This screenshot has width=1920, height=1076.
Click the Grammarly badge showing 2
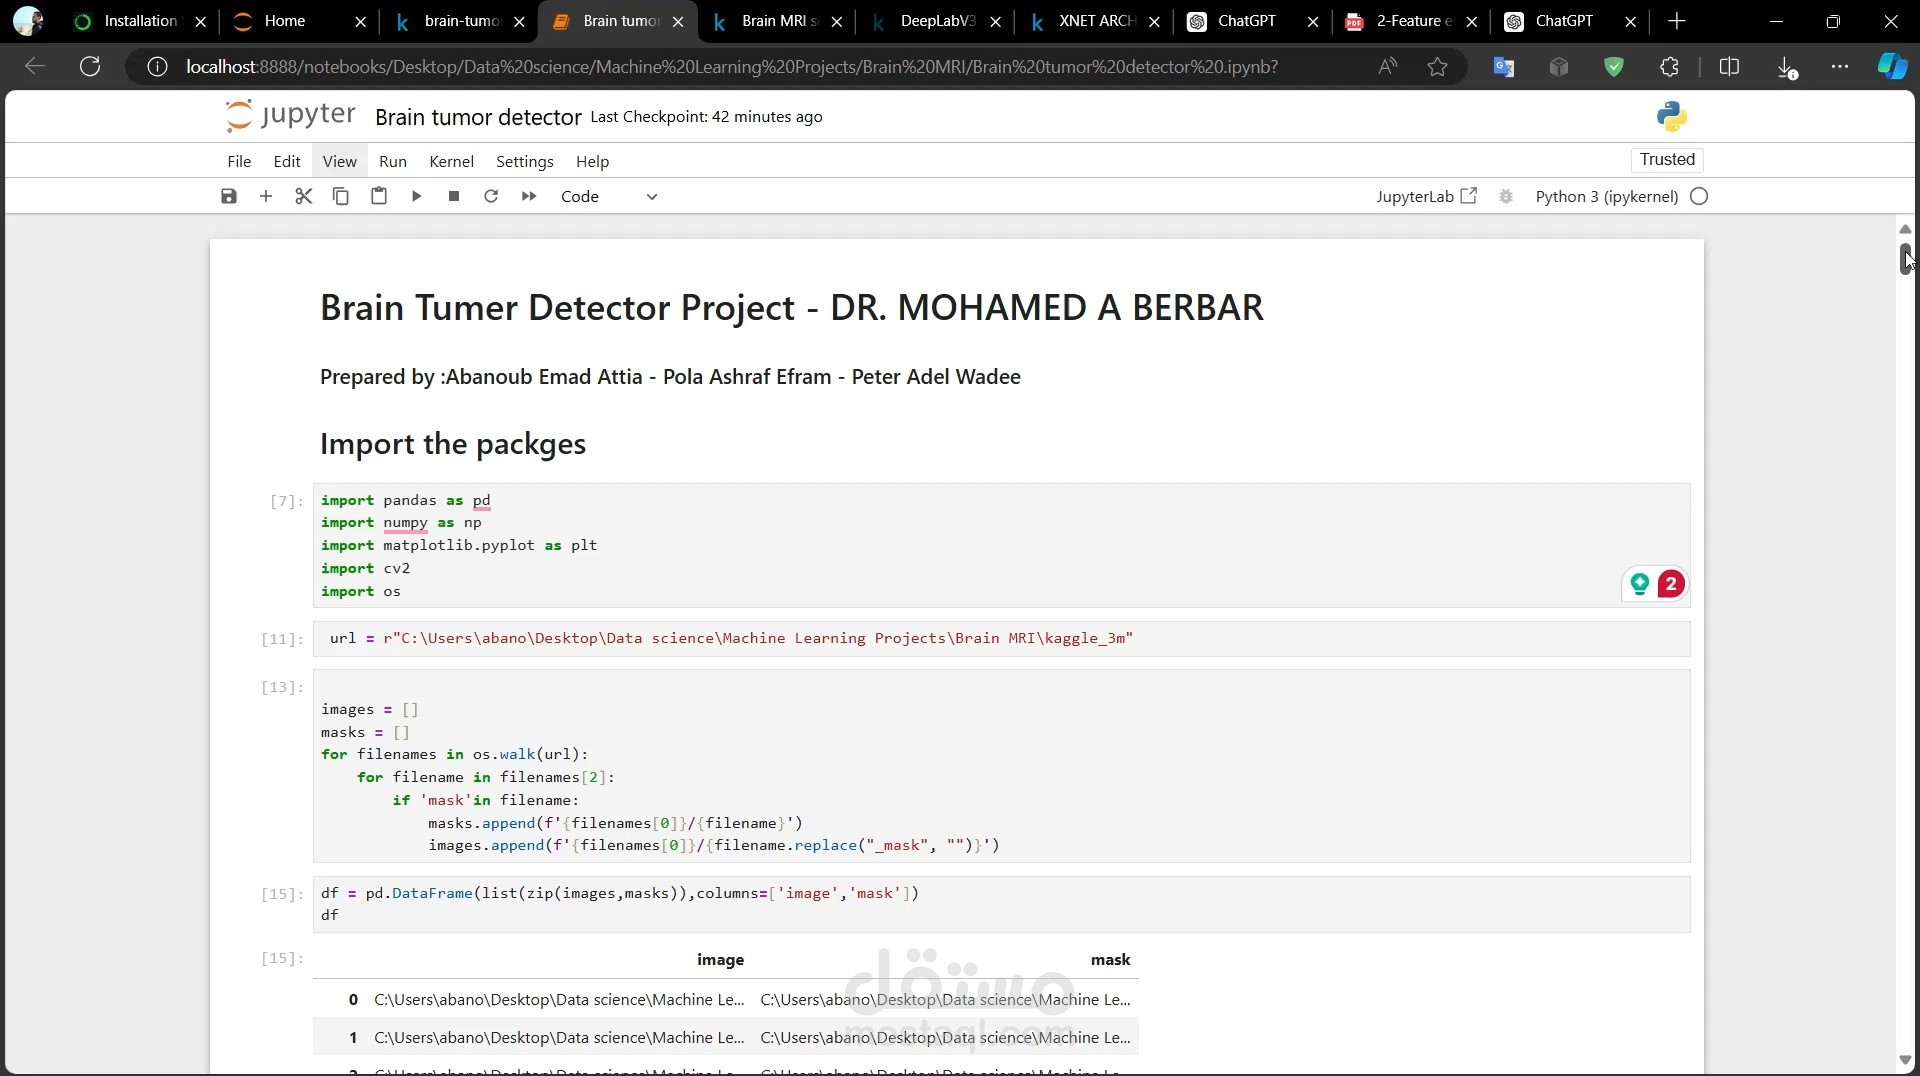click(x=1670, y=584)
